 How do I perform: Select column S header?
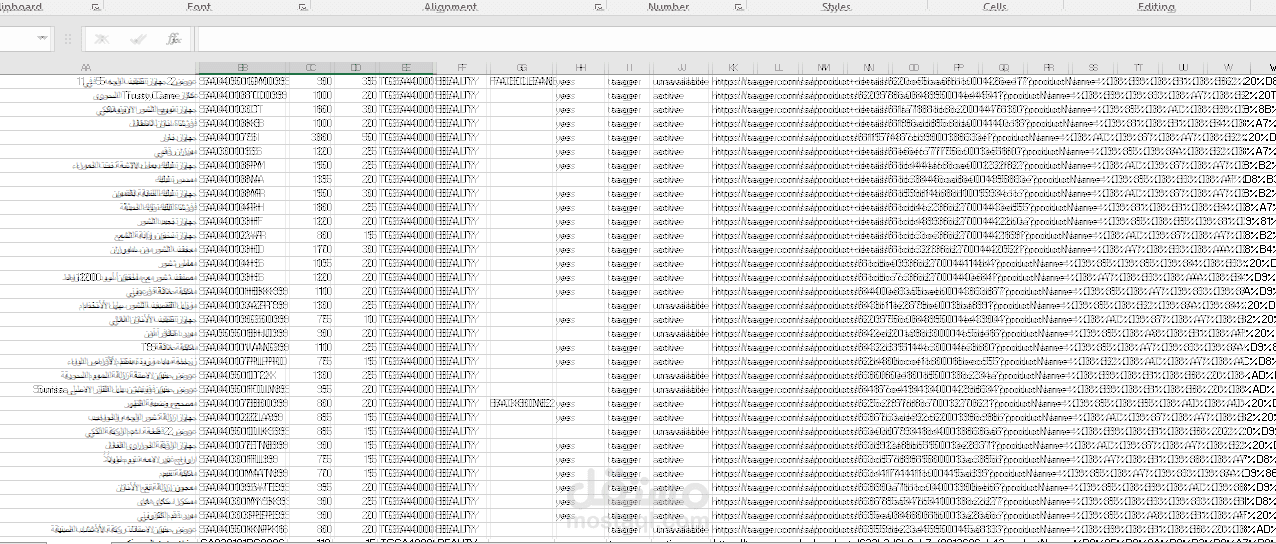pyautogui.click(x=1093, y=67)
